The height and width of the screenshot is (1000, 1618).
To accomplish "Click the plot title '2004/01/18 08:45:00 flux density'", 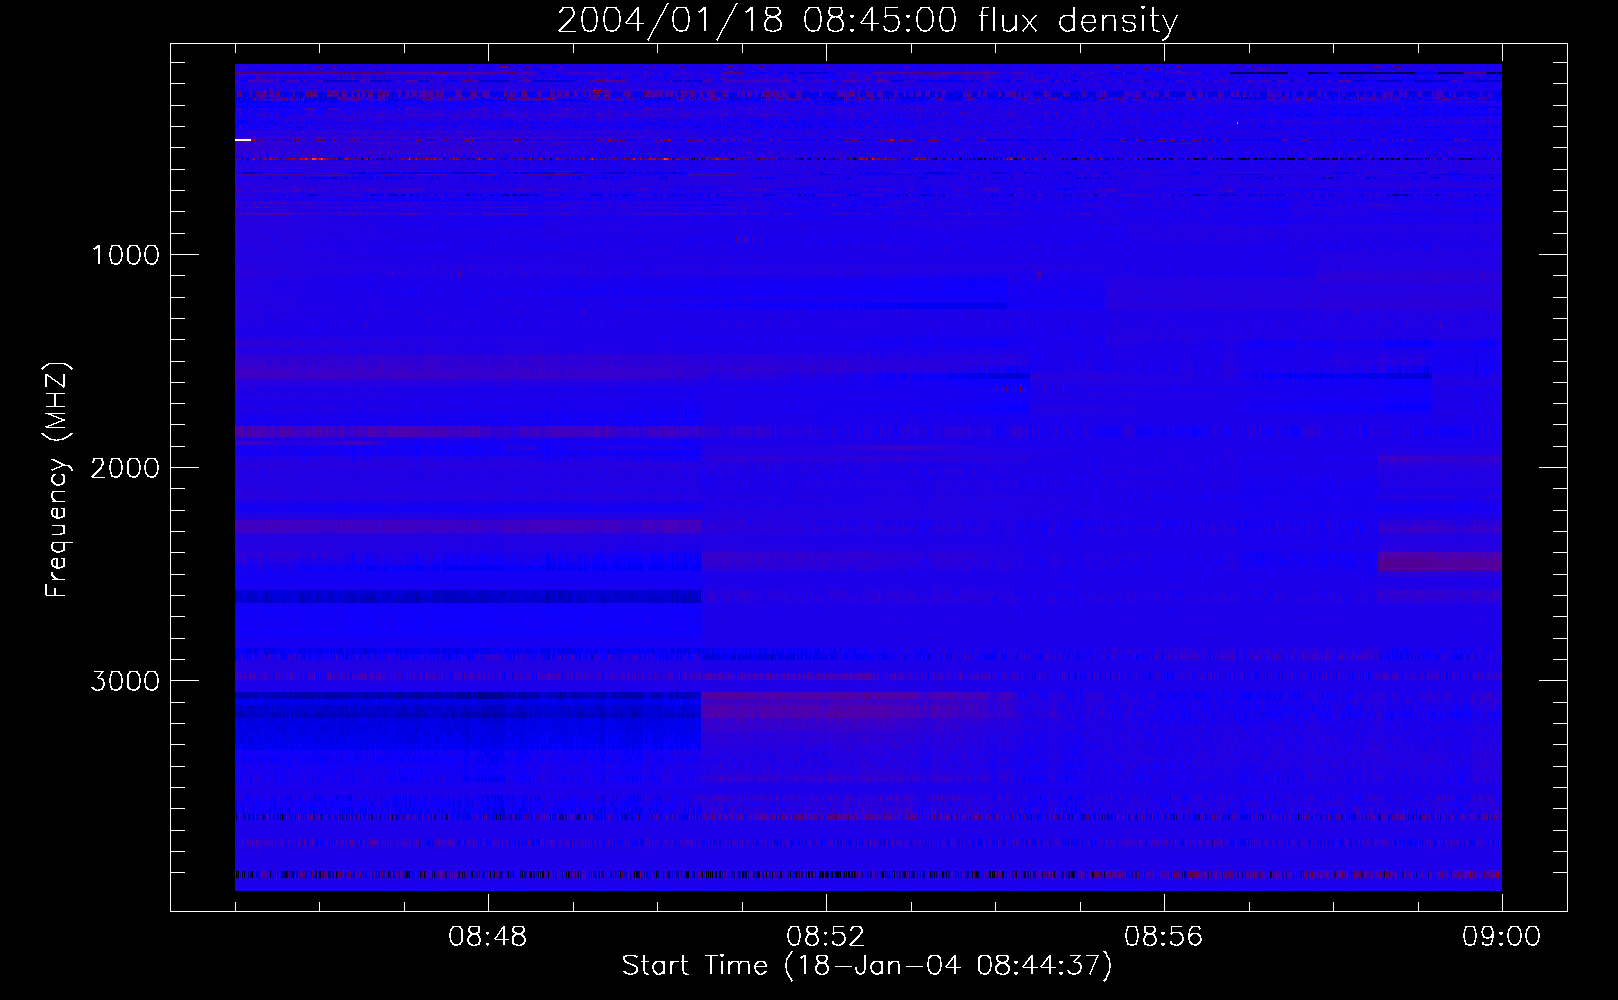I will 867,21.
